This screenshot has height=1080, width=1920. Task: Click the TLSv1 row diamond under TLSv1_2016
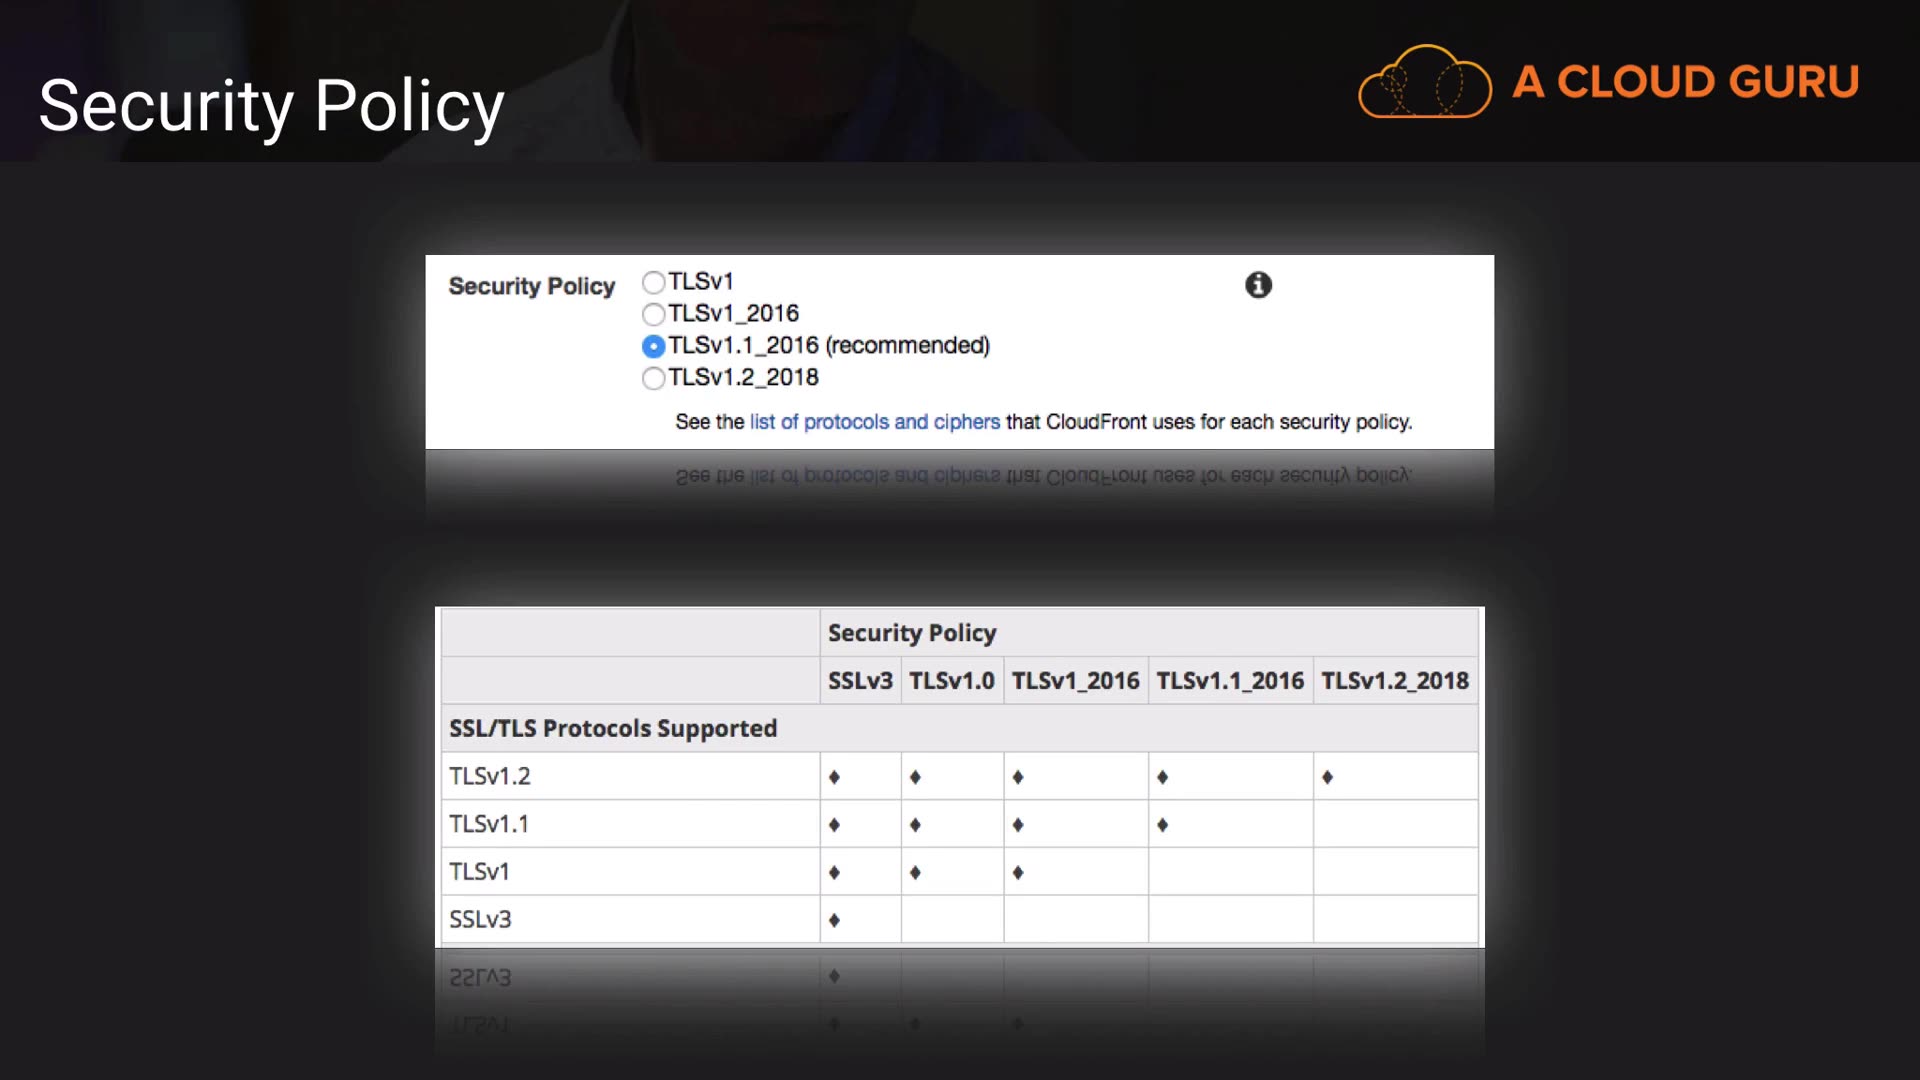point(1018,873)
